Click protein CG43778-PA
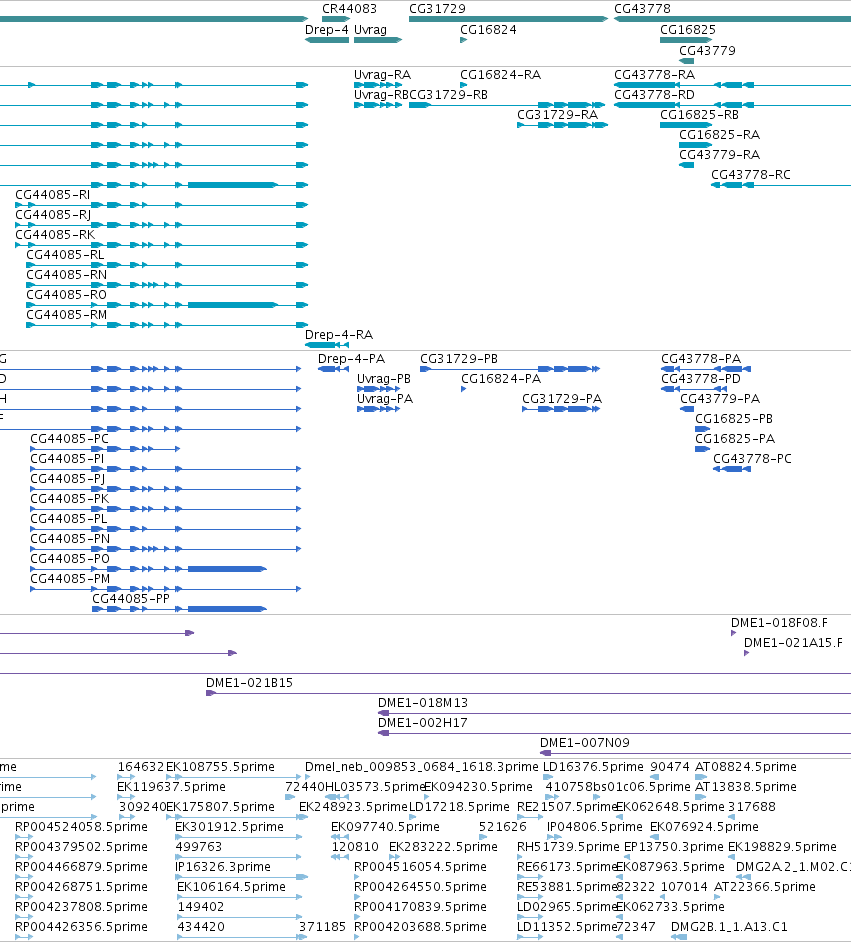Image resolution: width=851 pixels, height=942 pixels. click(x=701, y=359)
